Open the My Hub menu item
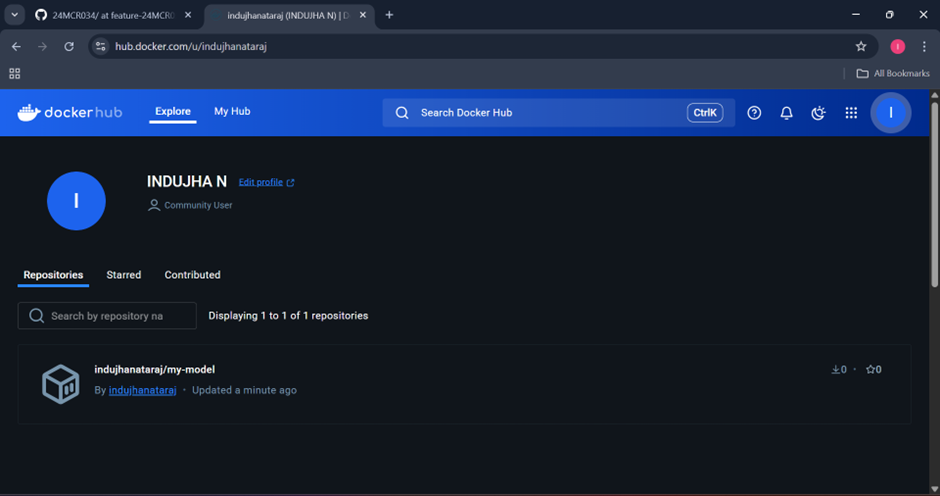The image size is (940, 496). (232, 112)
